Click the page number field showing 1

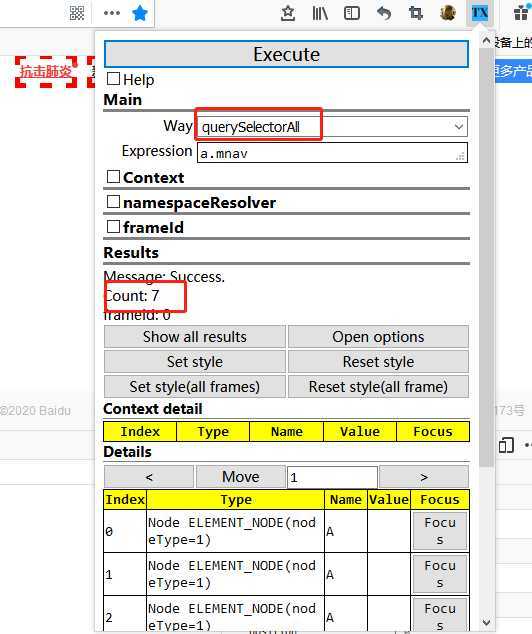point(332,478)
